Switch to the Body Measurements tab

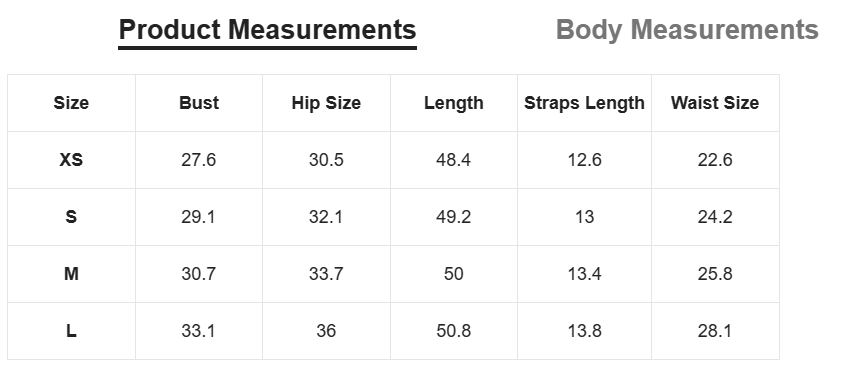(687, 30)
